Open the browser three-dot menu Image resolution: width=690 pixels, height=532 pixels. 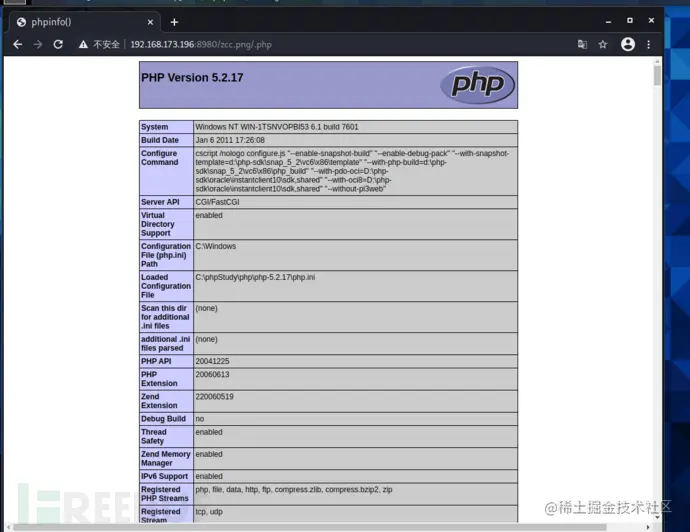tap(649, 44)
